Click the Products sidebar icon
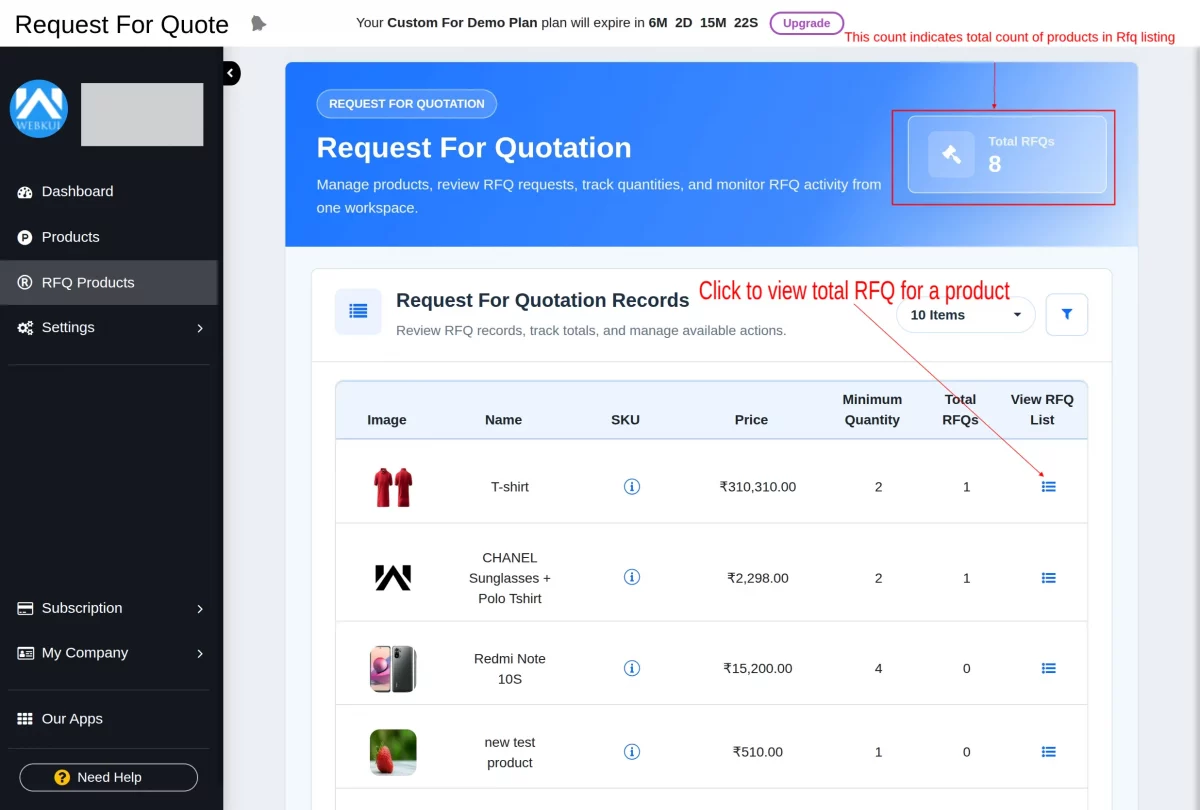Viewport: 1200px width, 810px height. (x=25, y=237)
